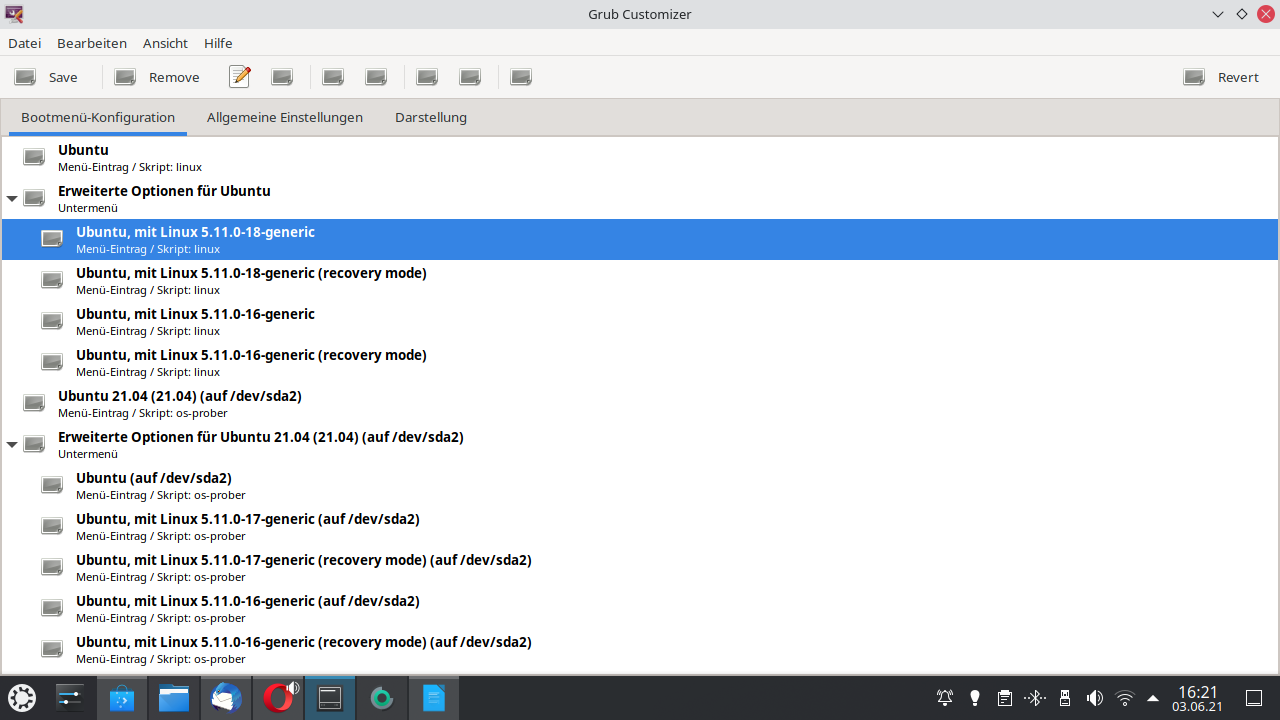
Task: Select 'Ubuntu, mit Linux 5.11.0-18-generic' entry
Action: click(640, 240)
